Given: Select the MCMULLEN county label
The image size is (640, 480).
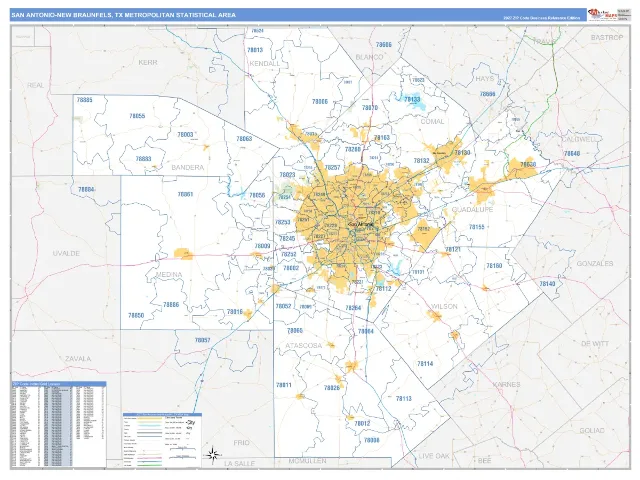Looking at the screenshot, I should point(307,461).
